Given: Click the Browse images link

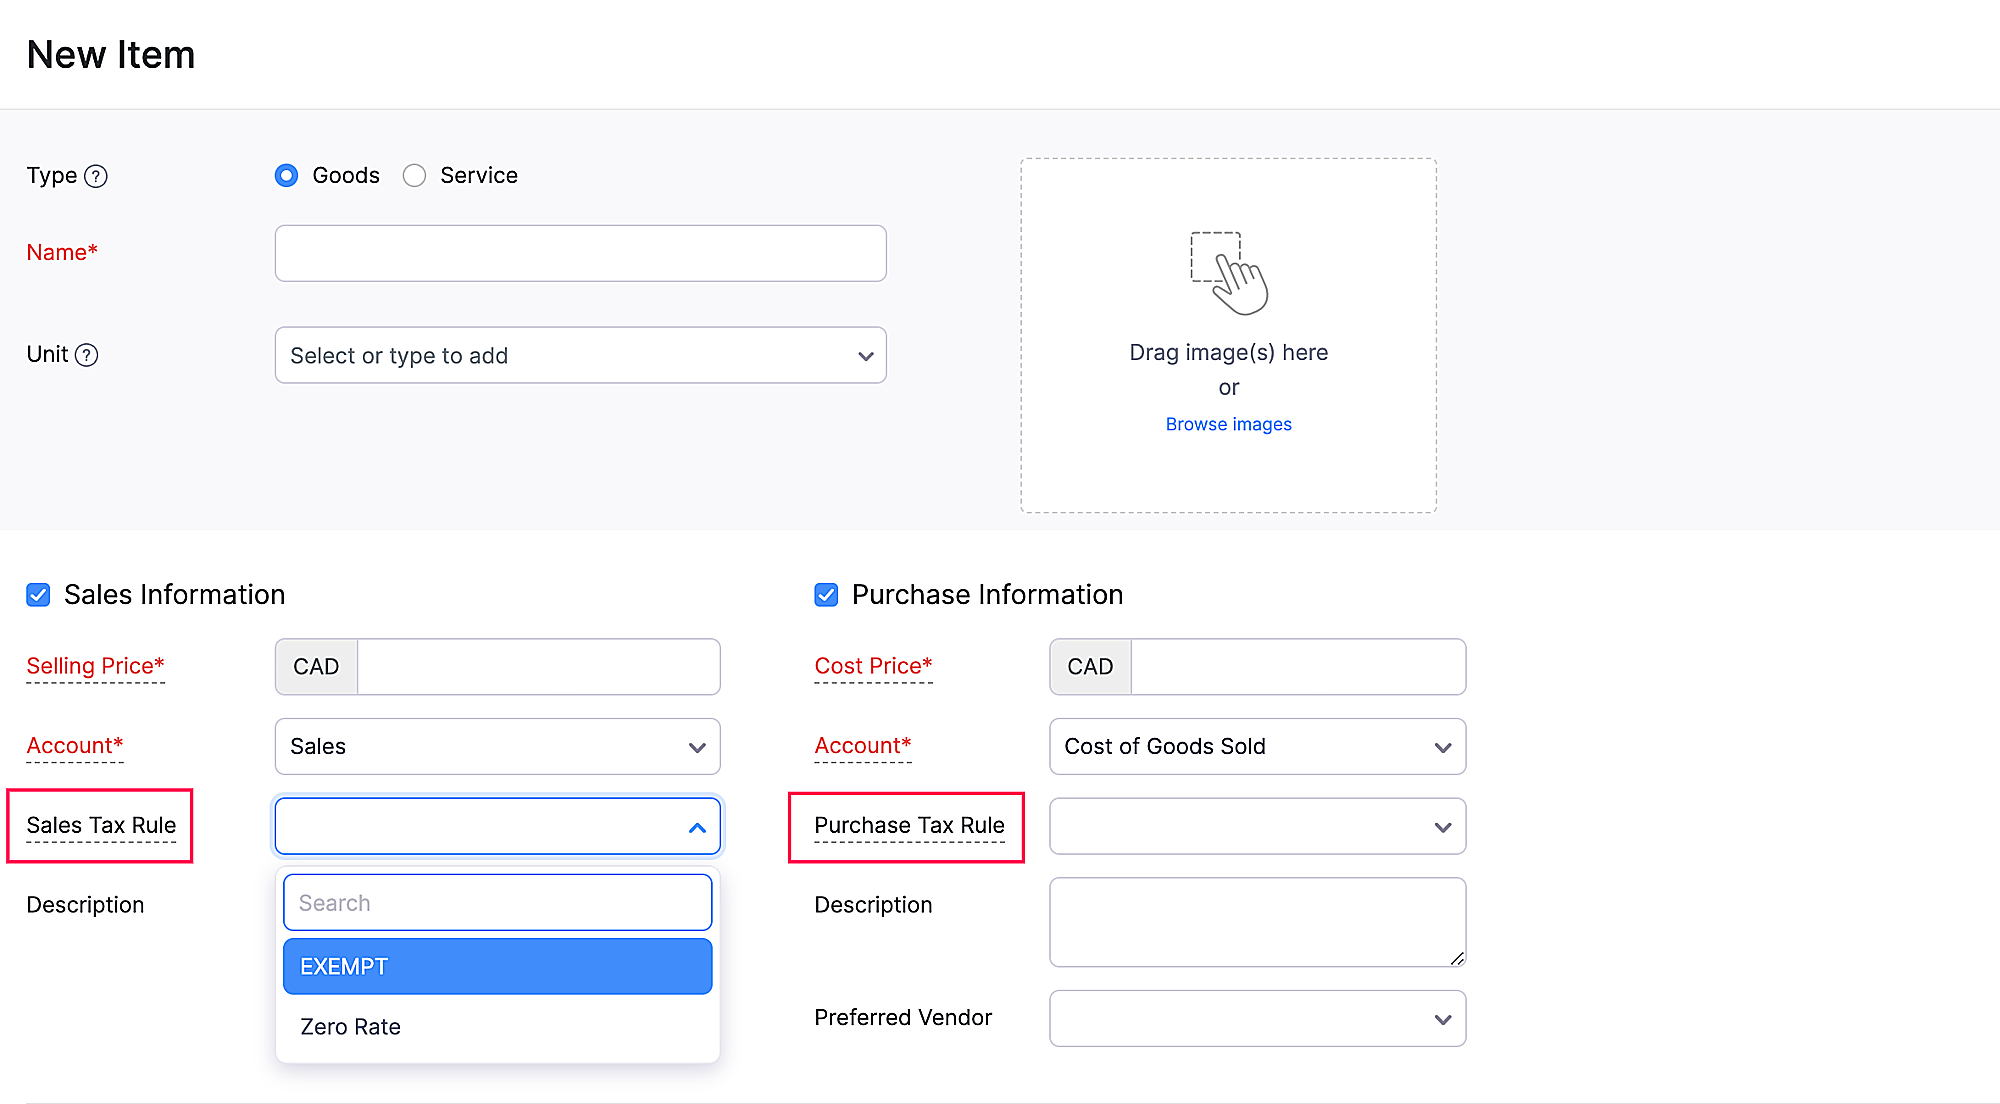Looking at the screenshot, I should [x=1228, y=424].
